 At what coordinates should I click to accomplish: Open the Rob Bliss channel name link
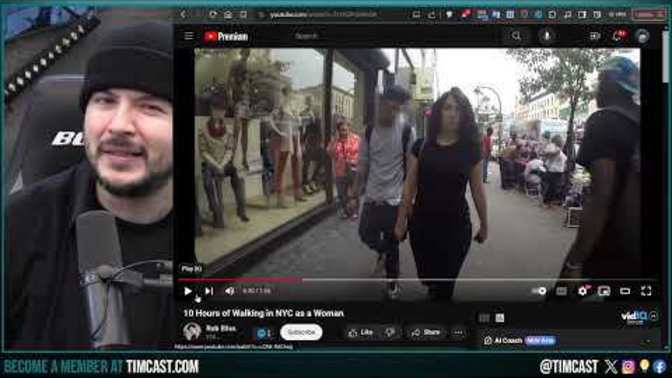[x=220, y=329]
